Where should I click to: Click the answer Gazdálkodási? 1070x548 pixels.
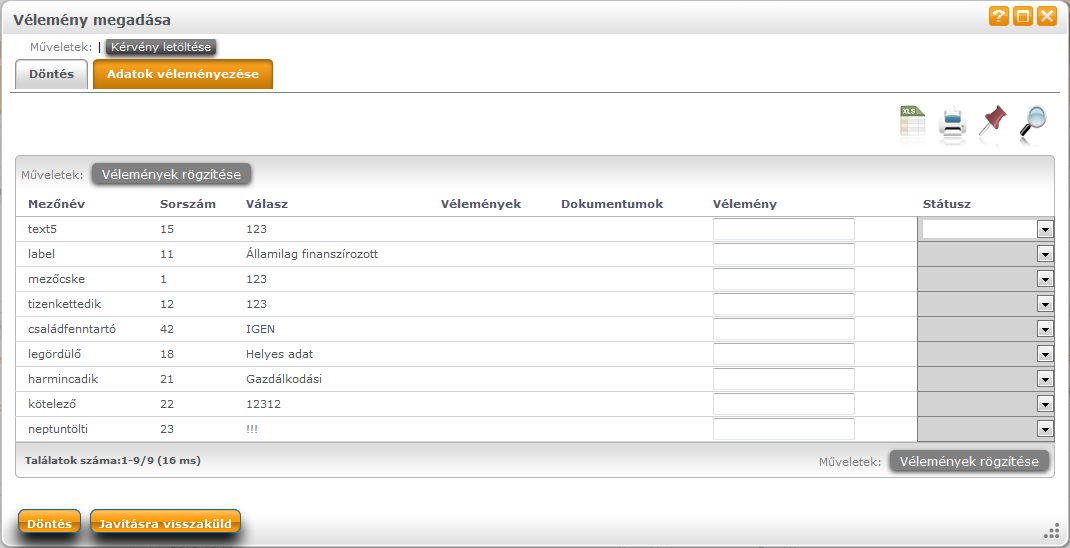[284, 379]
